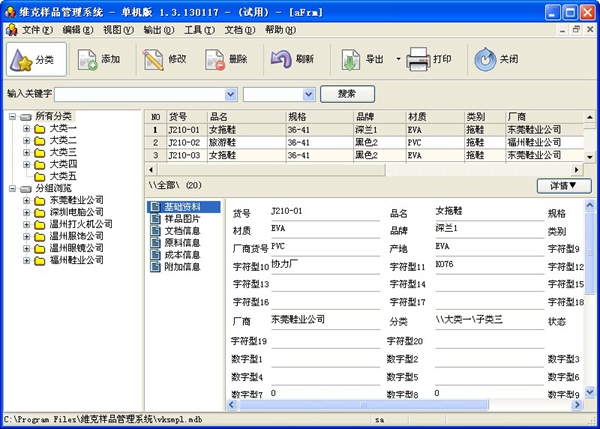
Task: Click the 关闭 close toolbar icon
Action: coord(485,59)
